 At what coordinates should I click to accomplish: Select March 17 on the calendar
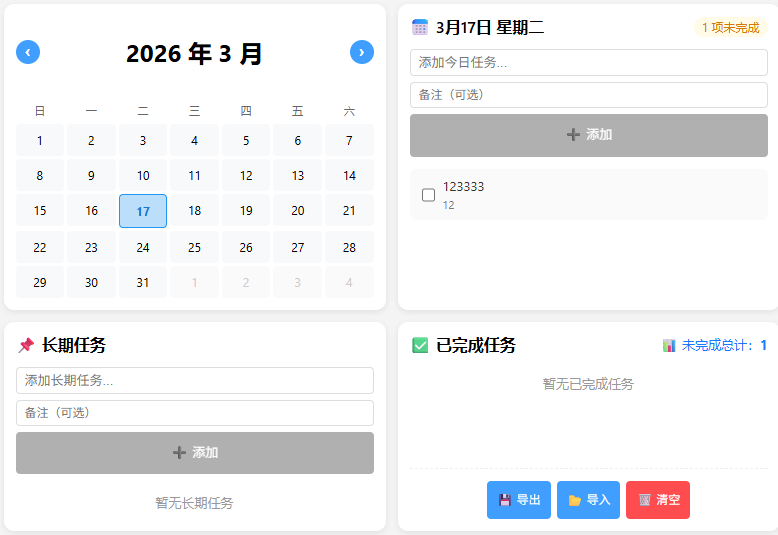click(x=143, y=211)
